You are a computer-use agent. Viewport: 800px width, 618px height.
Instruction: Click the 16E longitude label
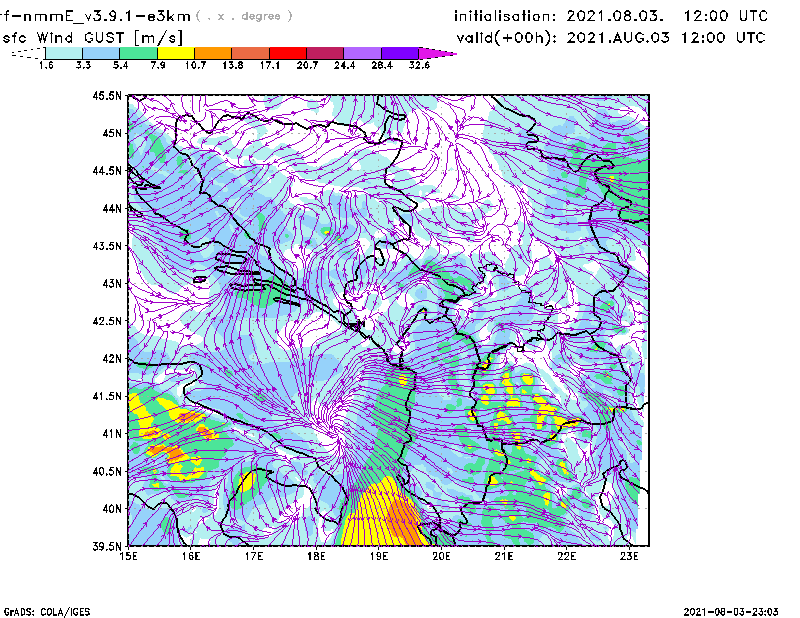[x=191, y=556]
